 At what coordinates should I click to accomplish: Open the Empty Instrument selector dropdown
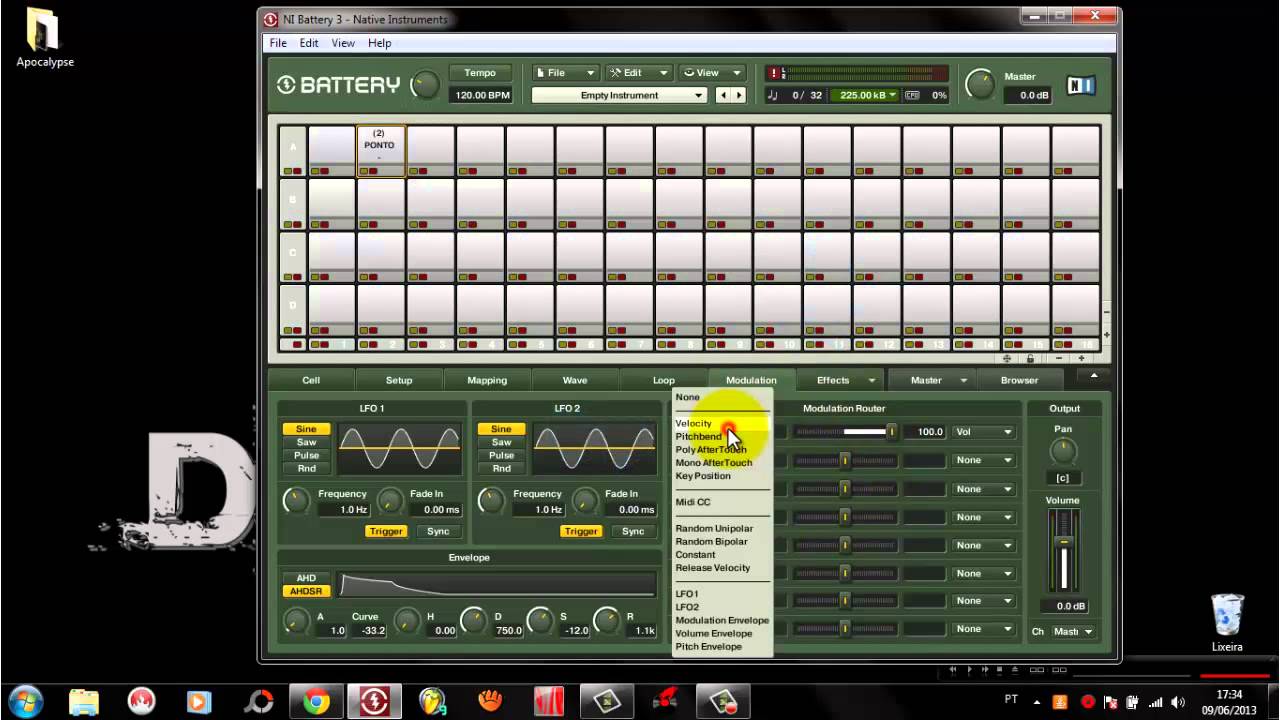(x=620, y=95)
